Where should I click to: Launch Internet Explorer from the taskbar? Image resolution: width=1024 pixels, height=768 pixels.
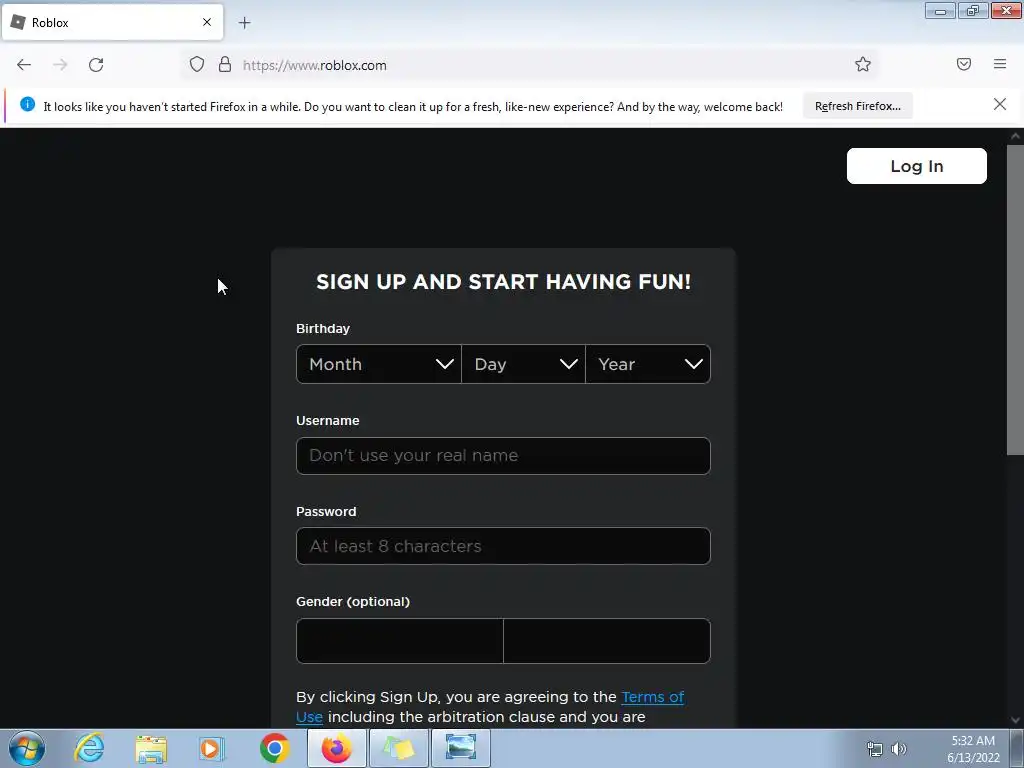coord(89,748)
